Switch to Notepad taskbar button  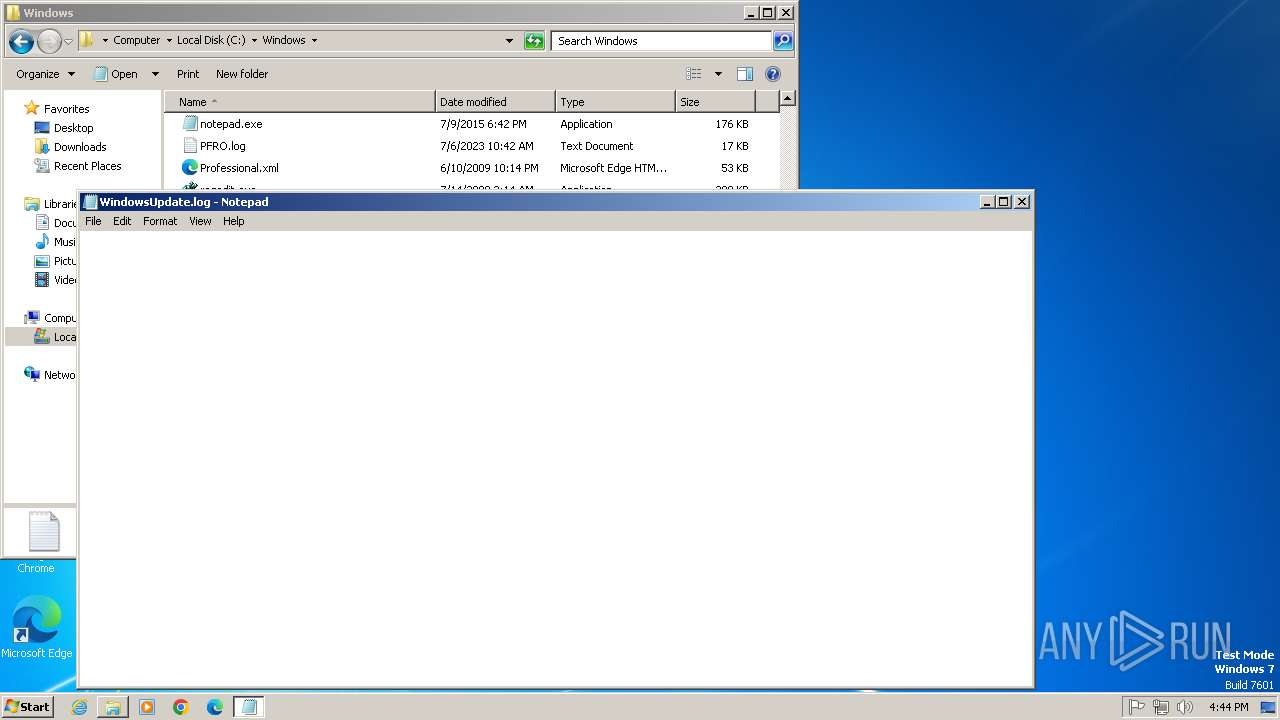pyautogui.click(x=249, y=707)
